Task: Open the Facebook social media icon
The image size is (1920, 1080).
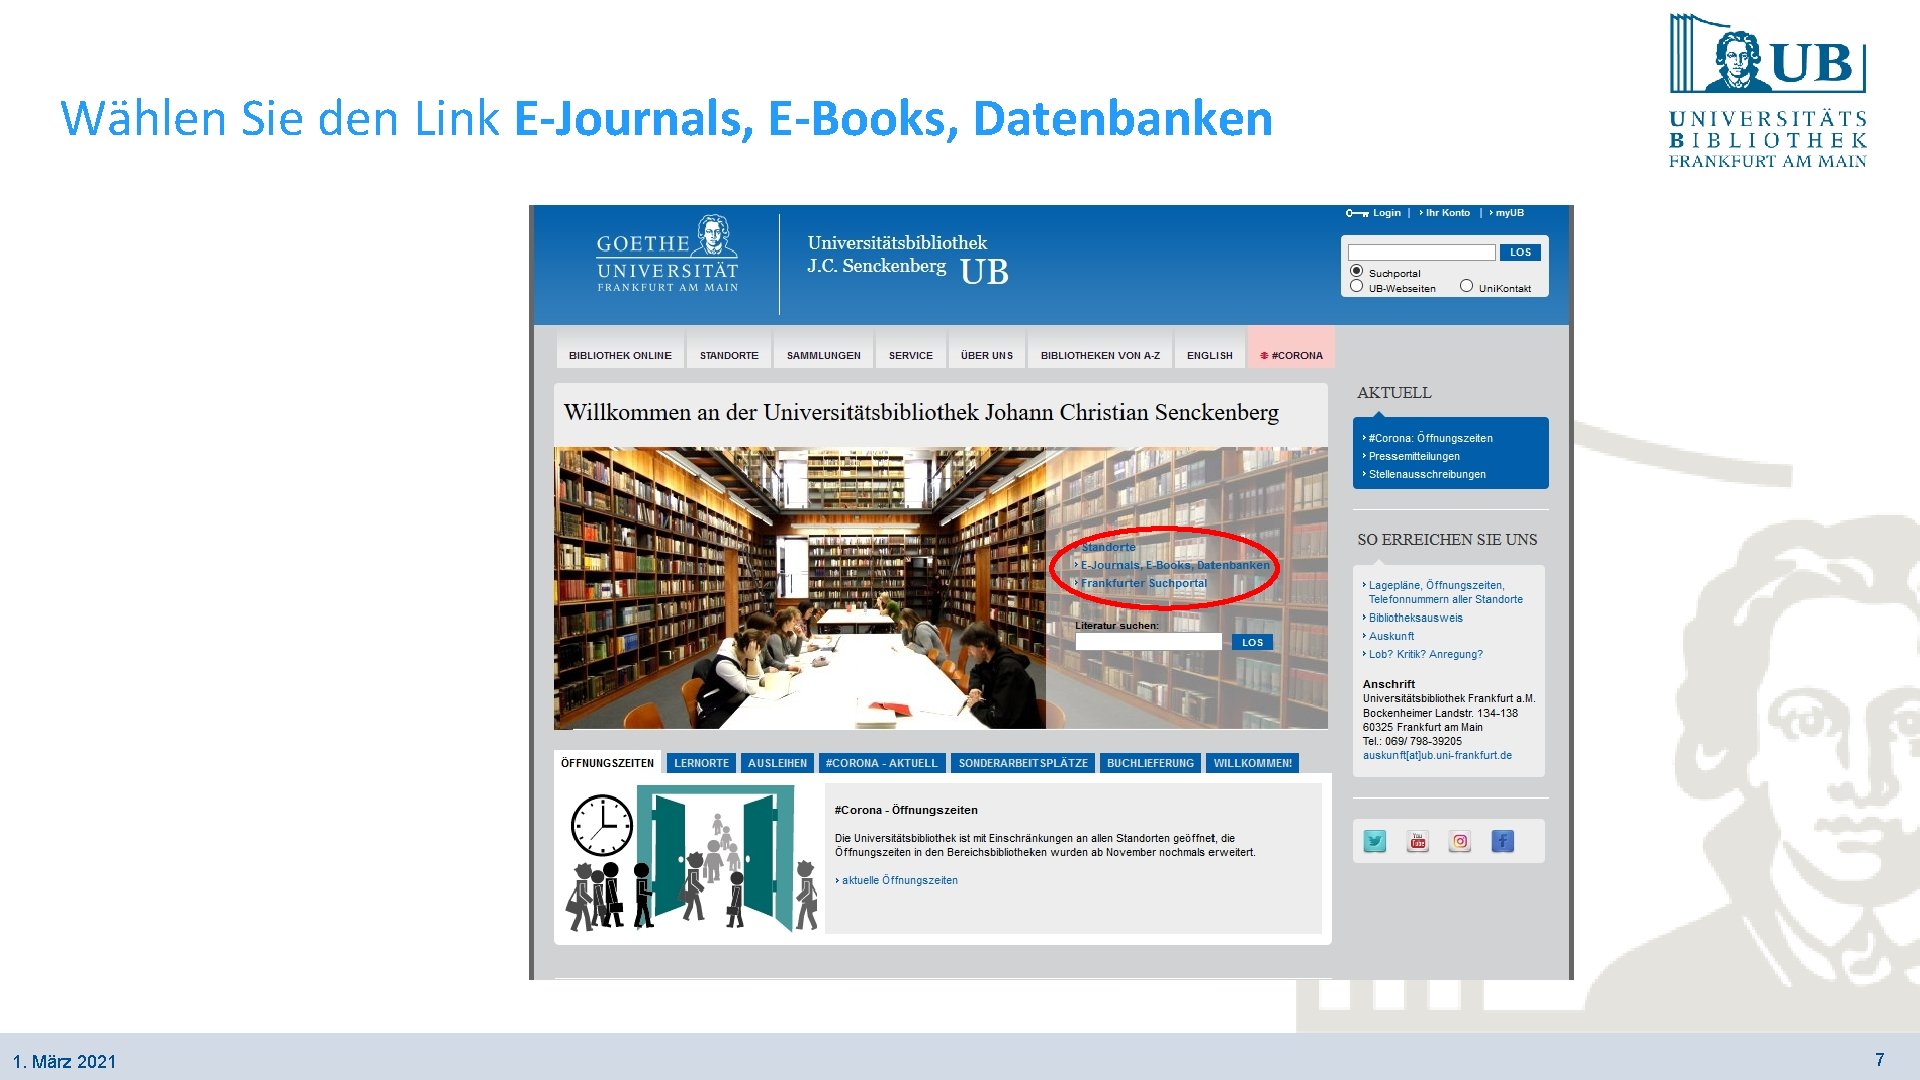Action: pyautogui.click(x=1503, y=842)
